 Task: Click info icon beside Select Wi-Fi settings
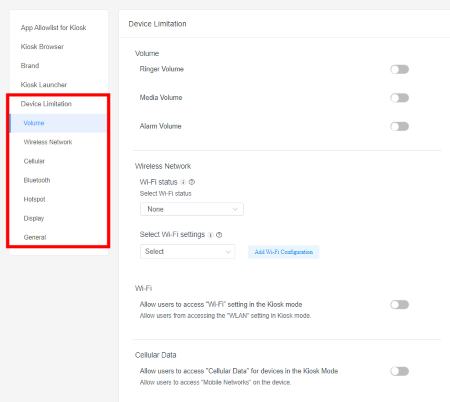[x=211, y=235]
